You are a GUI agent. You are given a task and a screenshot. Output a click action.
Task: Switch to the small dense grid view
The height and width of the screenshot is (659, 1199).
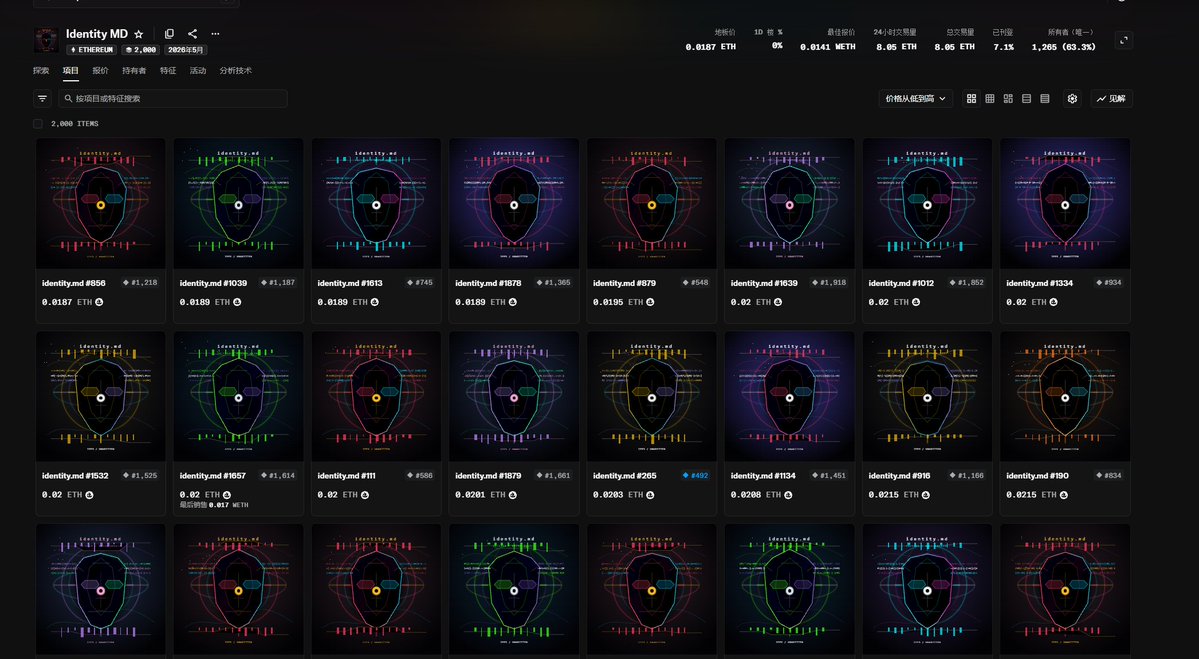989,99
